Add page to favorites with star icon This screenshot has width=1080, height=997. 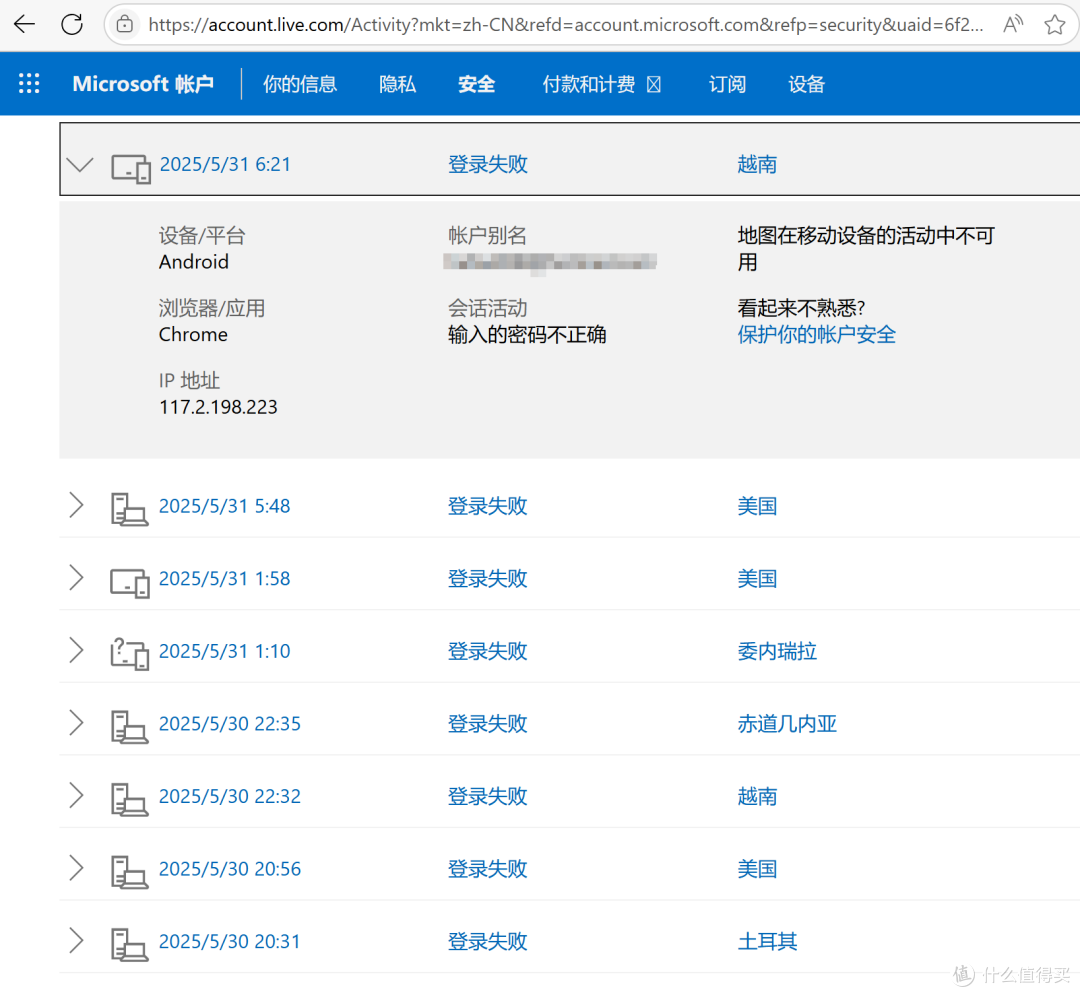click(x=1055, y=25)
